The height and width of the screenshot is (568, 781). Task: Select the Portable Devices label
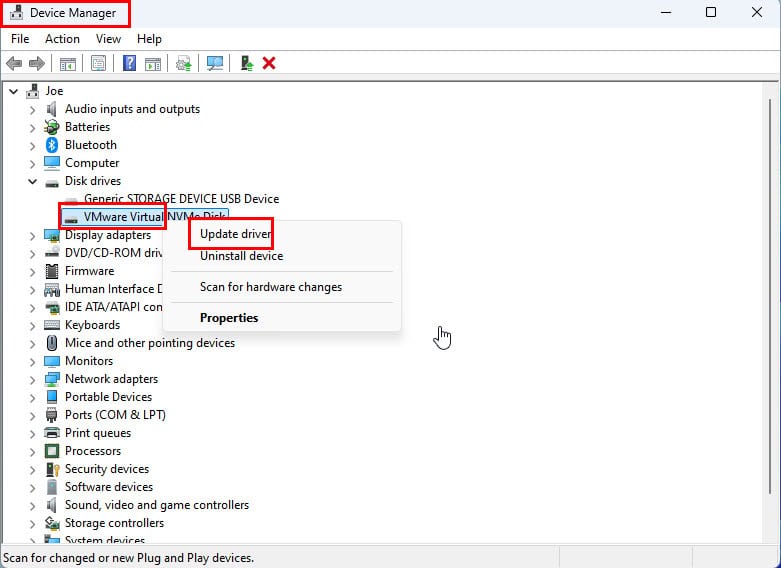108,397
